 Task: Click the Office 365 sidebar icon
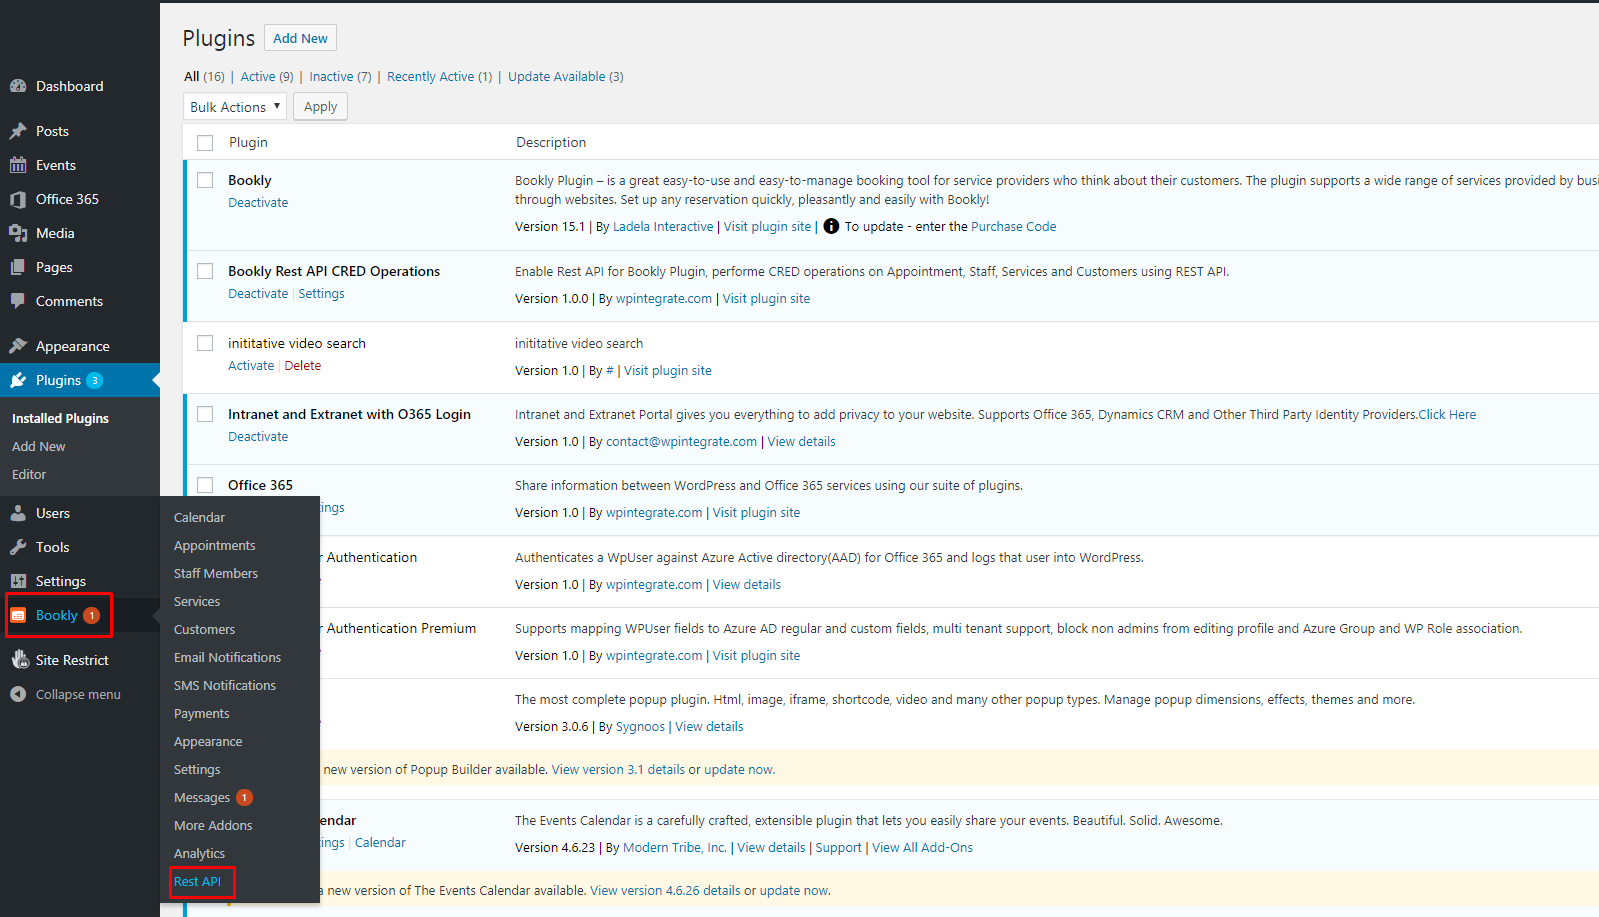pos(18,199)
